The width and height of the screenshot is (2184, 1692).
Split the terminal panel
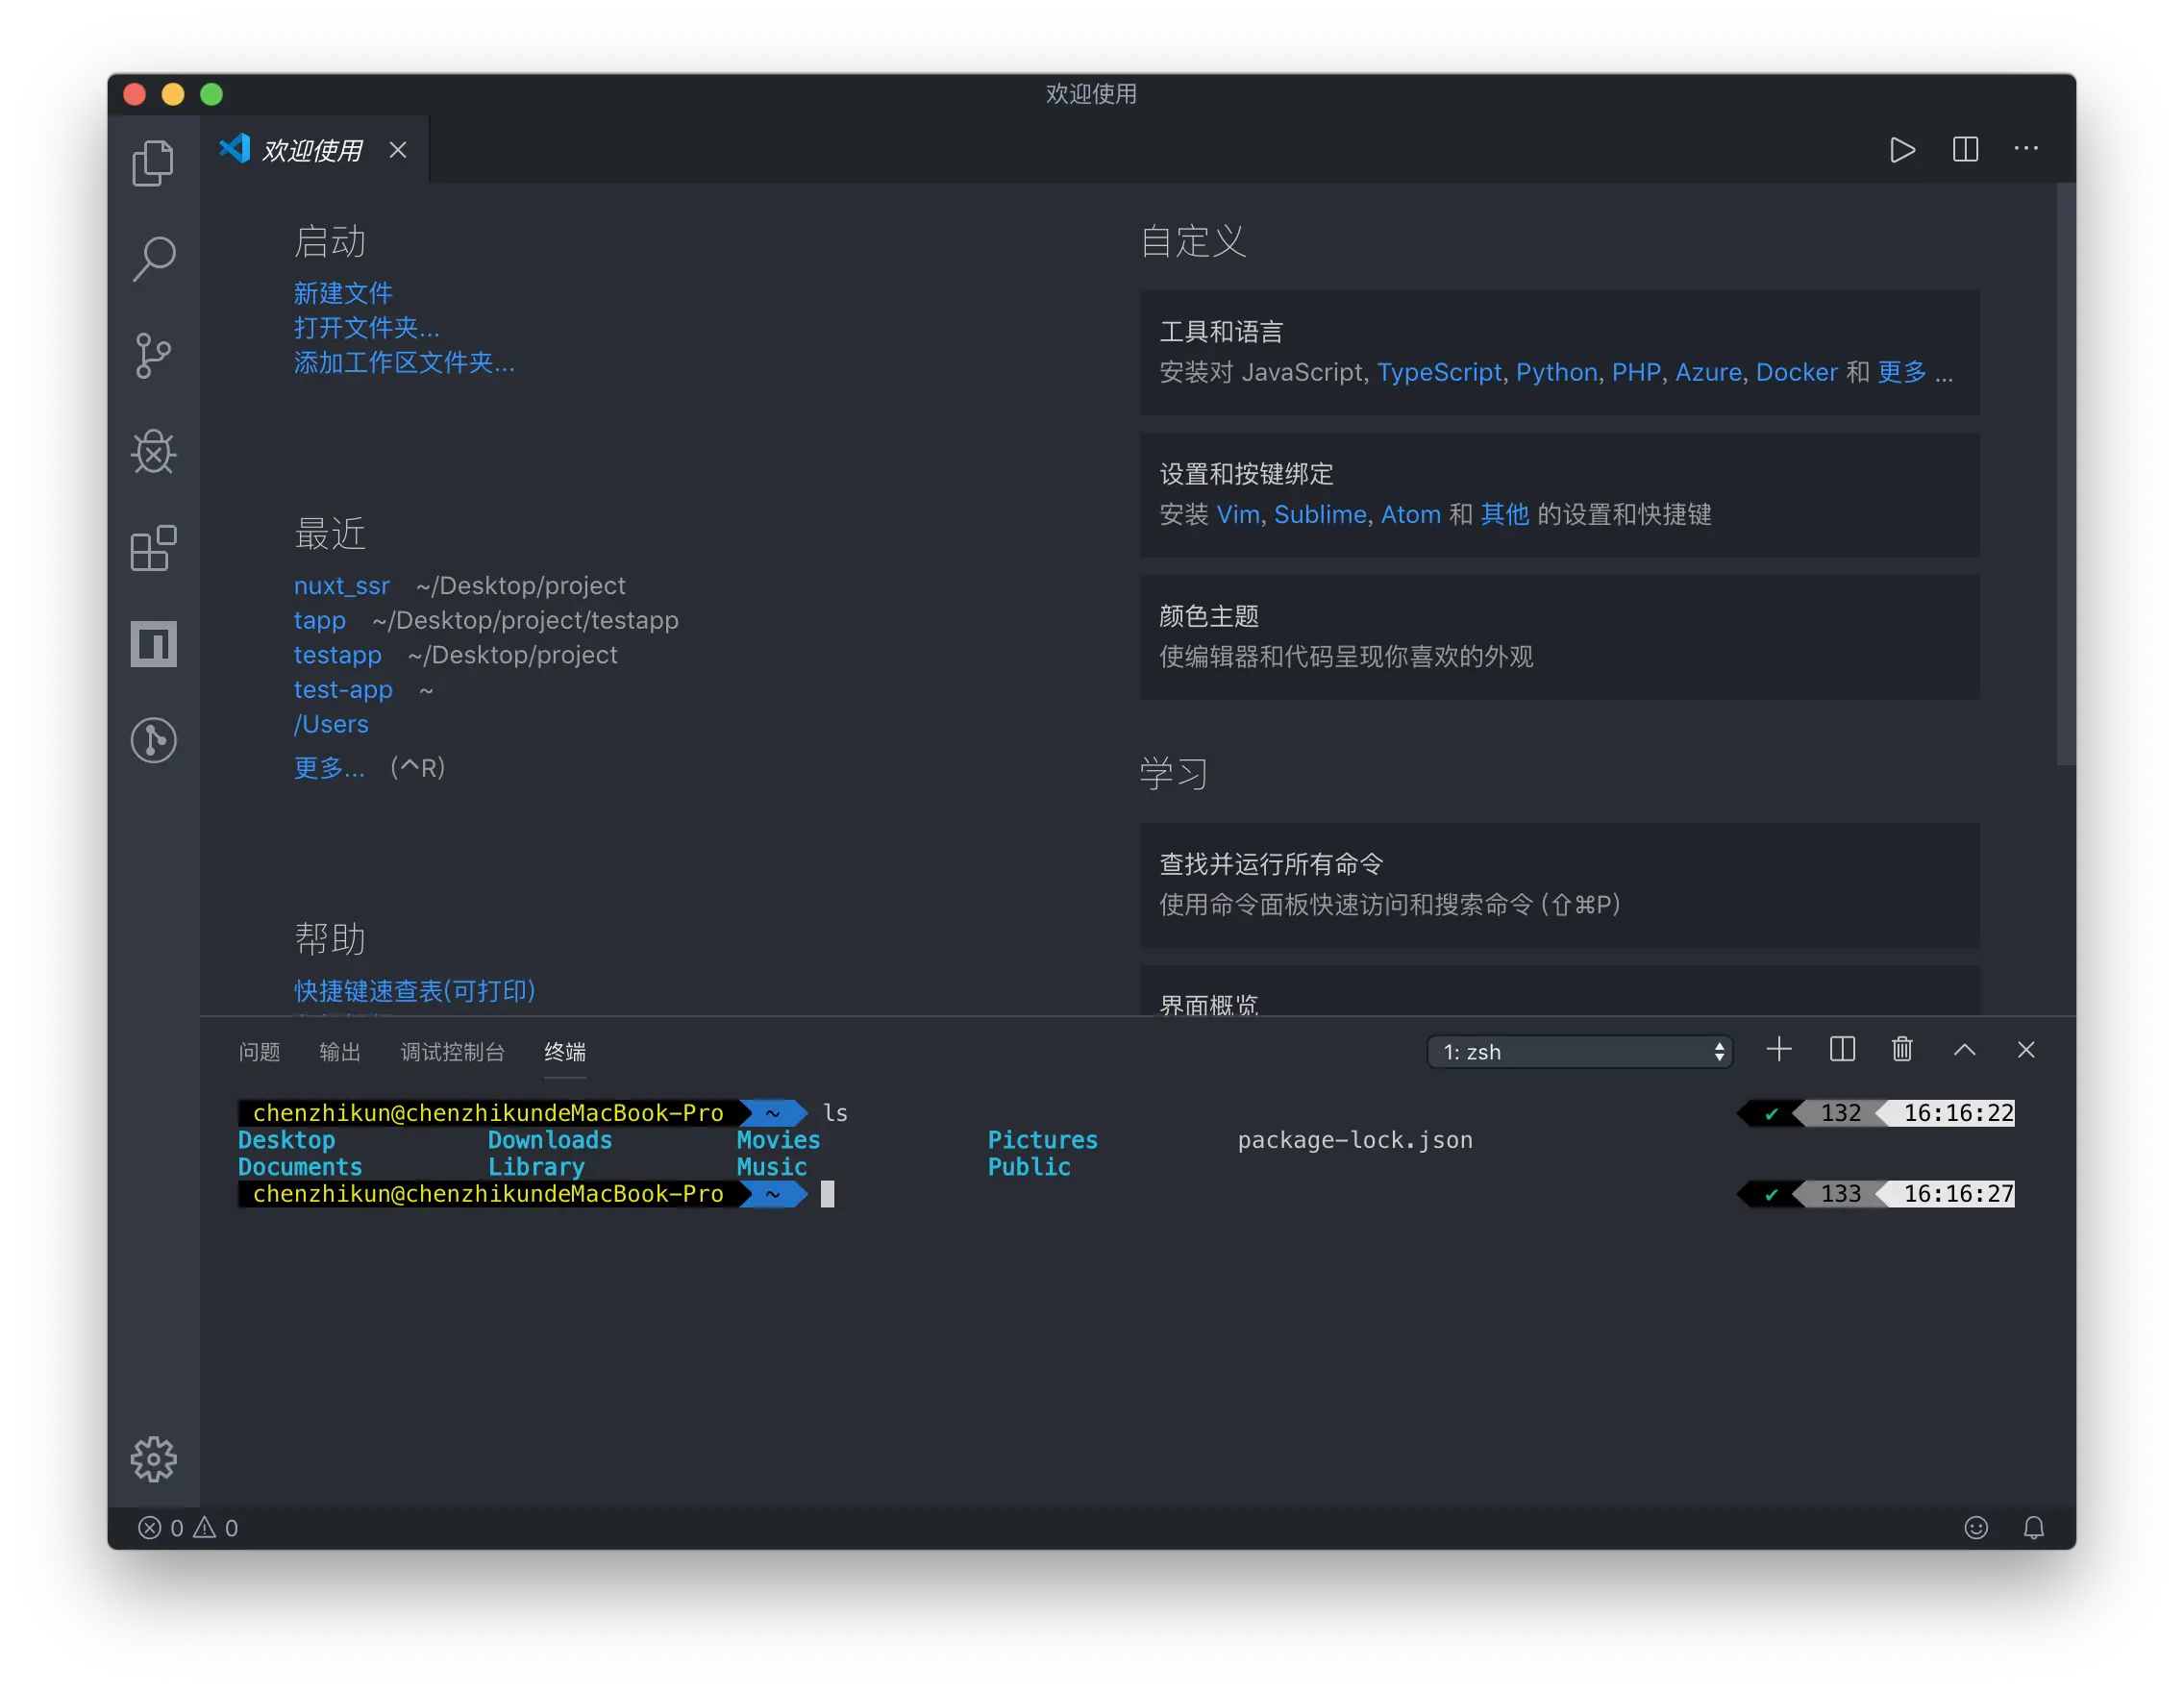click(1842, 1049)
